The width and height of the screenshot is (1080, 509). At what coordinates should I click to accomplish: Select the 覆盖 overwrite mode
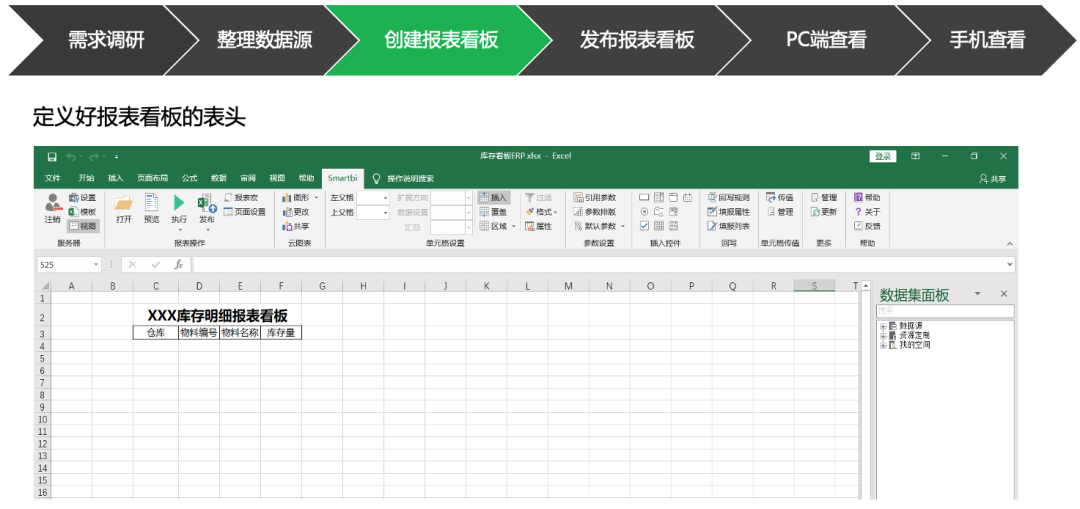click(493, 211)
